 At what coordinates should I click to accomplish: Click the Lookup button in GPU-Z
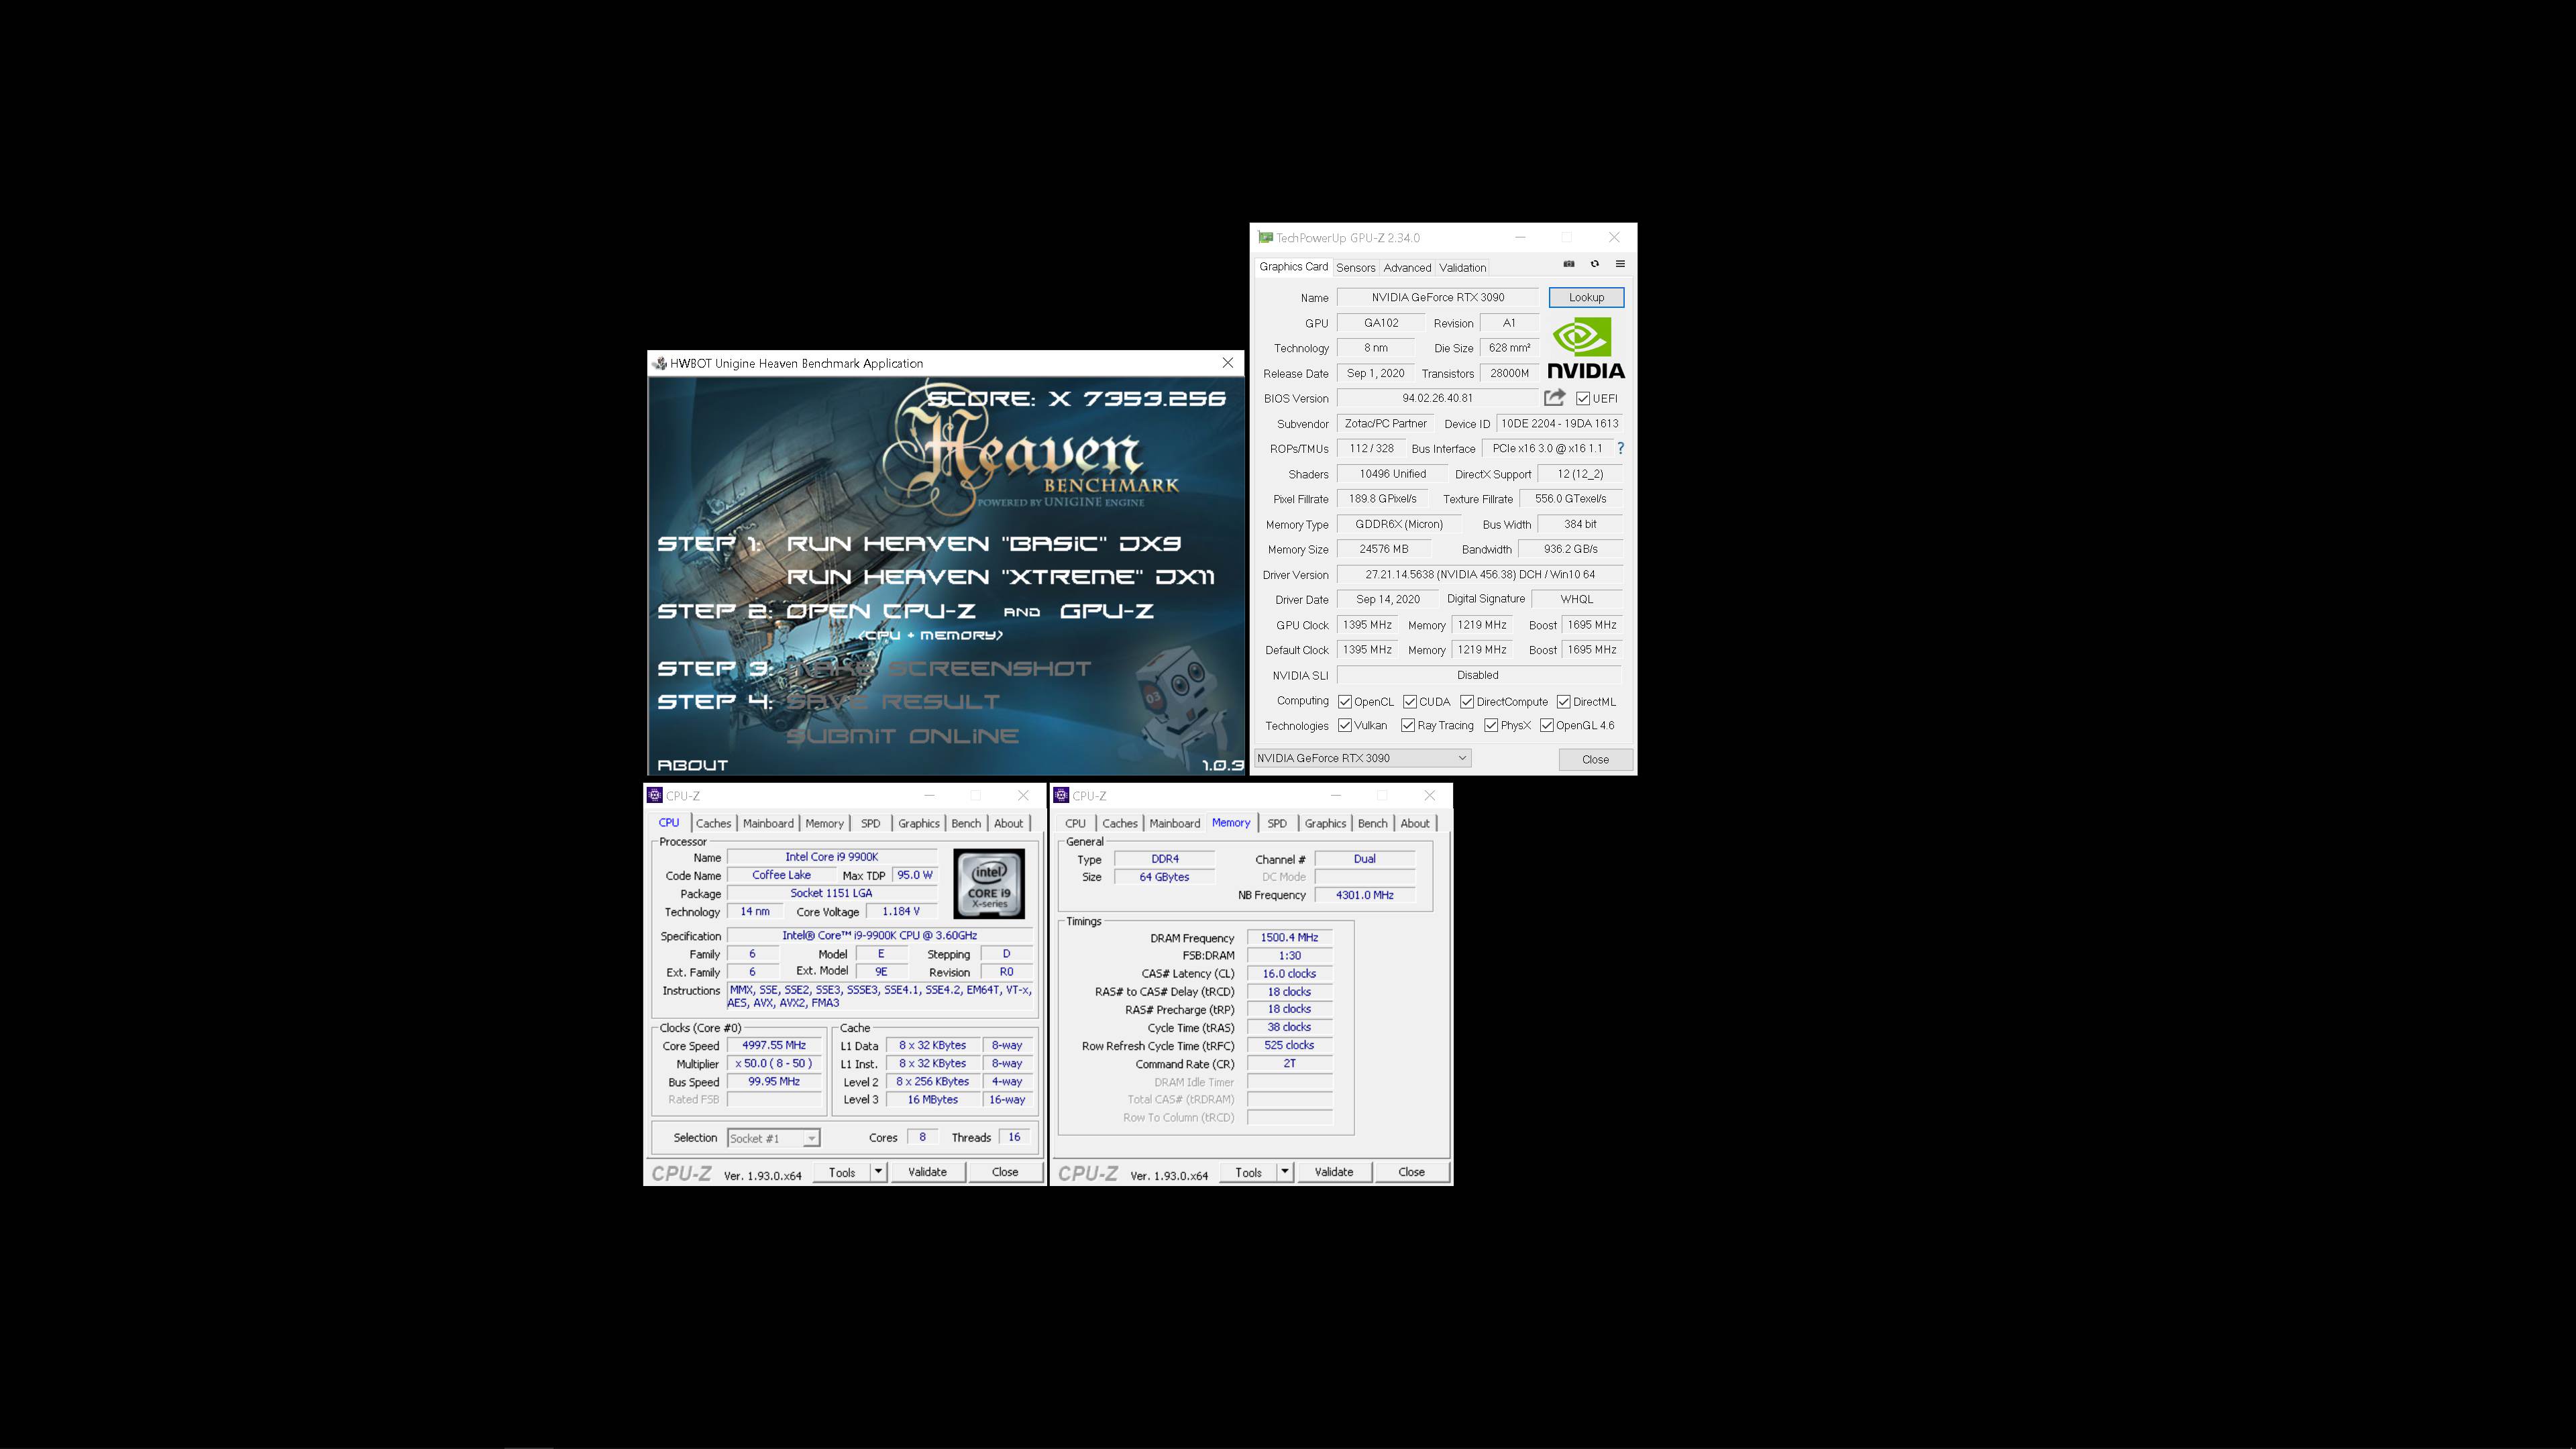(1586, 297)
